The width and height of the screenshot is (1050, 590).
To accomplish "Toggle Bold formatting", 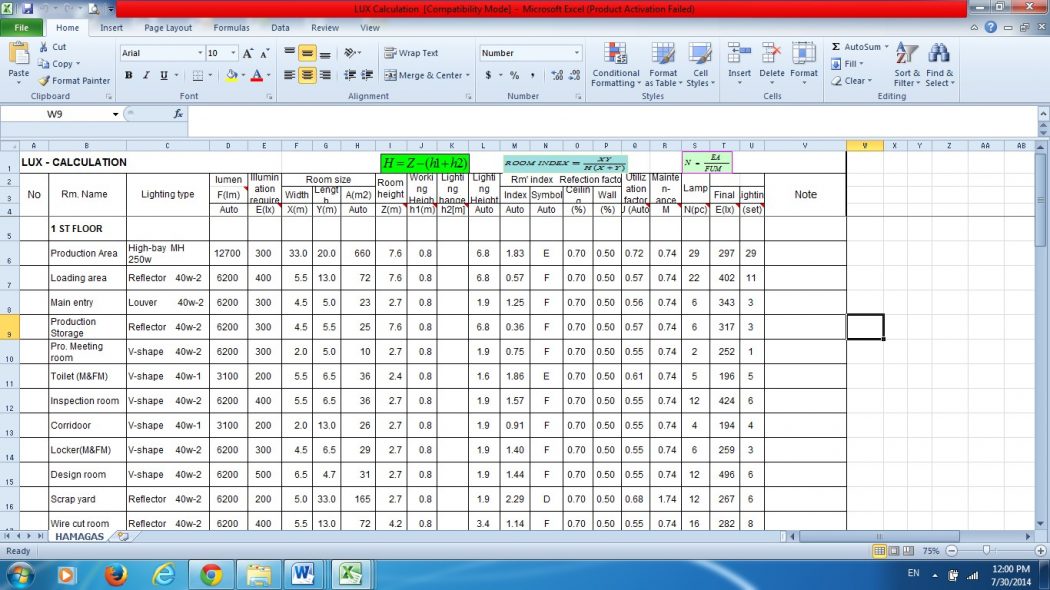I will [x=129, y=75].
